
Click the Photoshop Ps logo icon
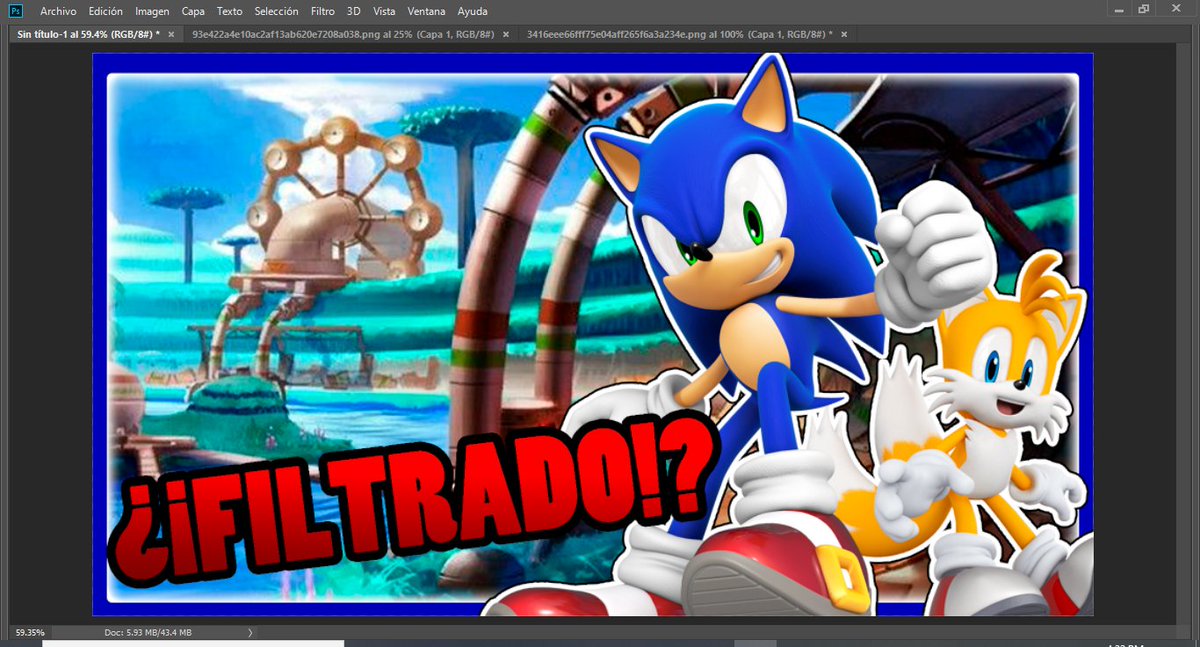coord(16,11)
